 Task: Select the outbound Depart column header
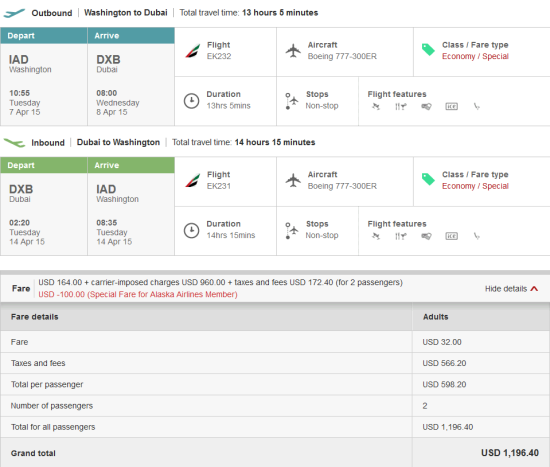click(44, 36)
